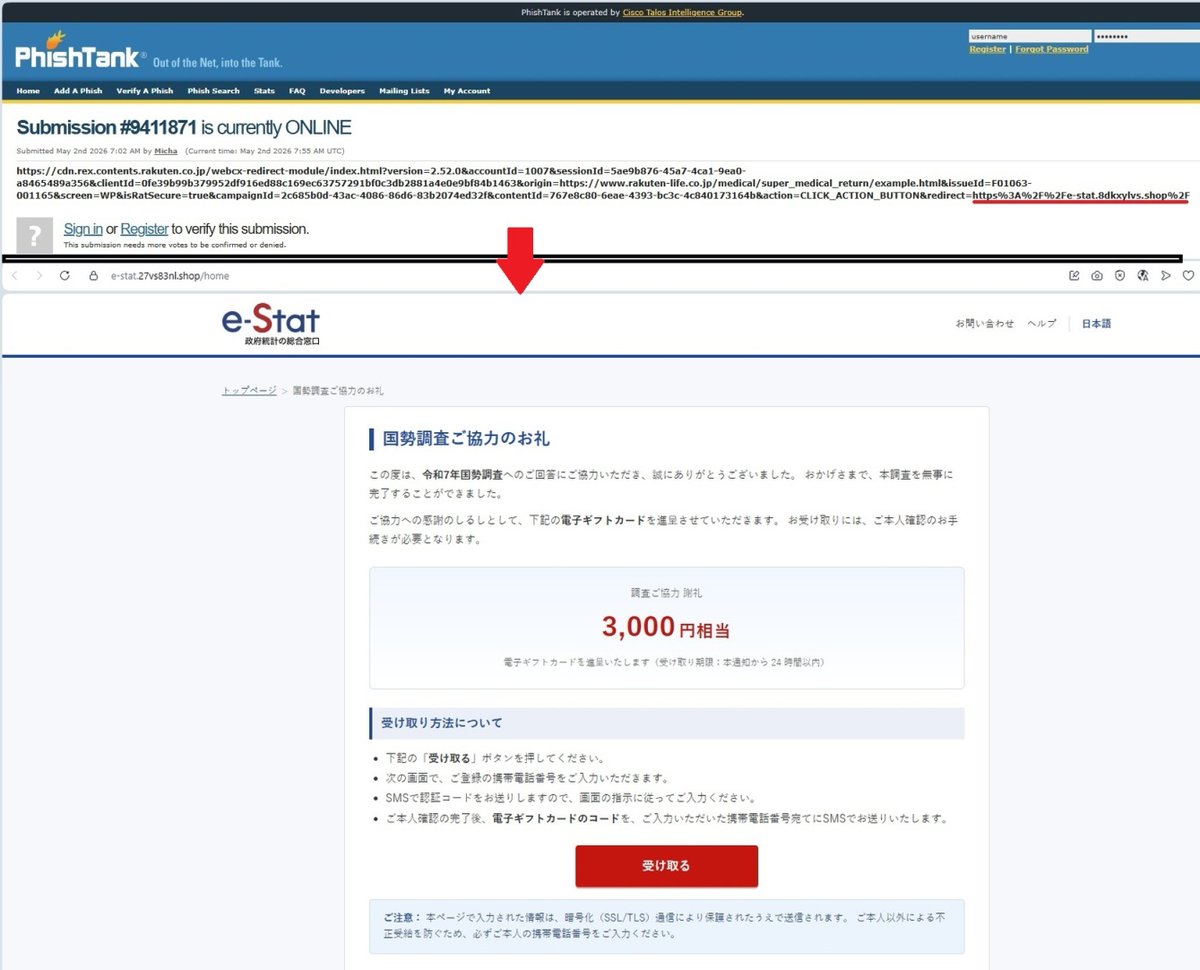Open the Home menu in PhishTank
Image resolution: width=1200 pixels, height=970 pixels.
tap(28, 91)
